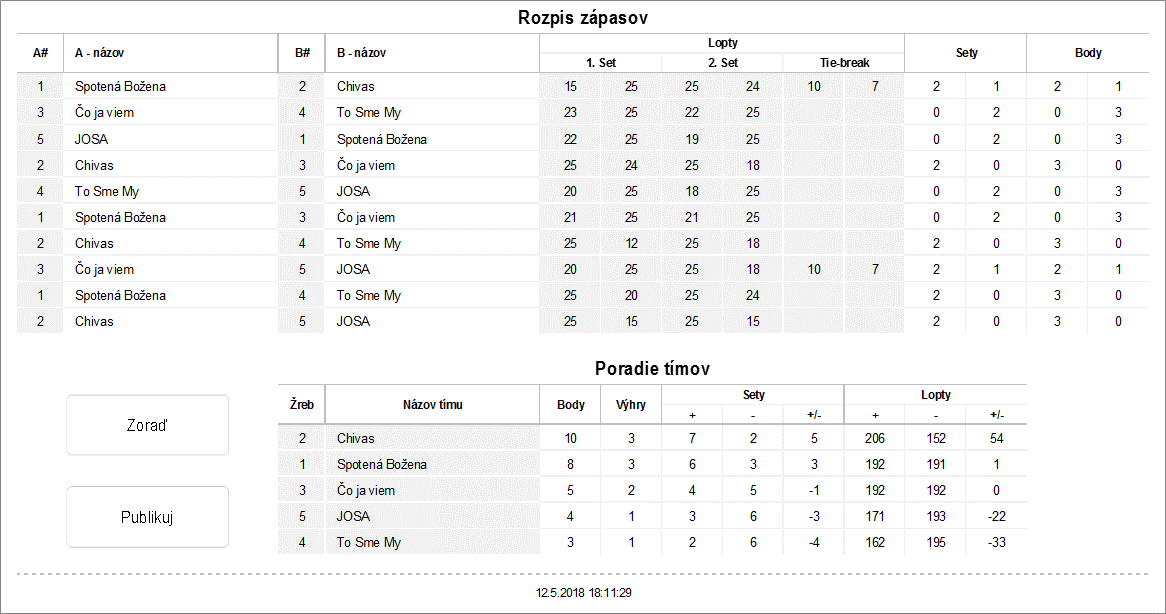
Task: Click the 'Názov tímu' column header
Action: coord(432,405)
